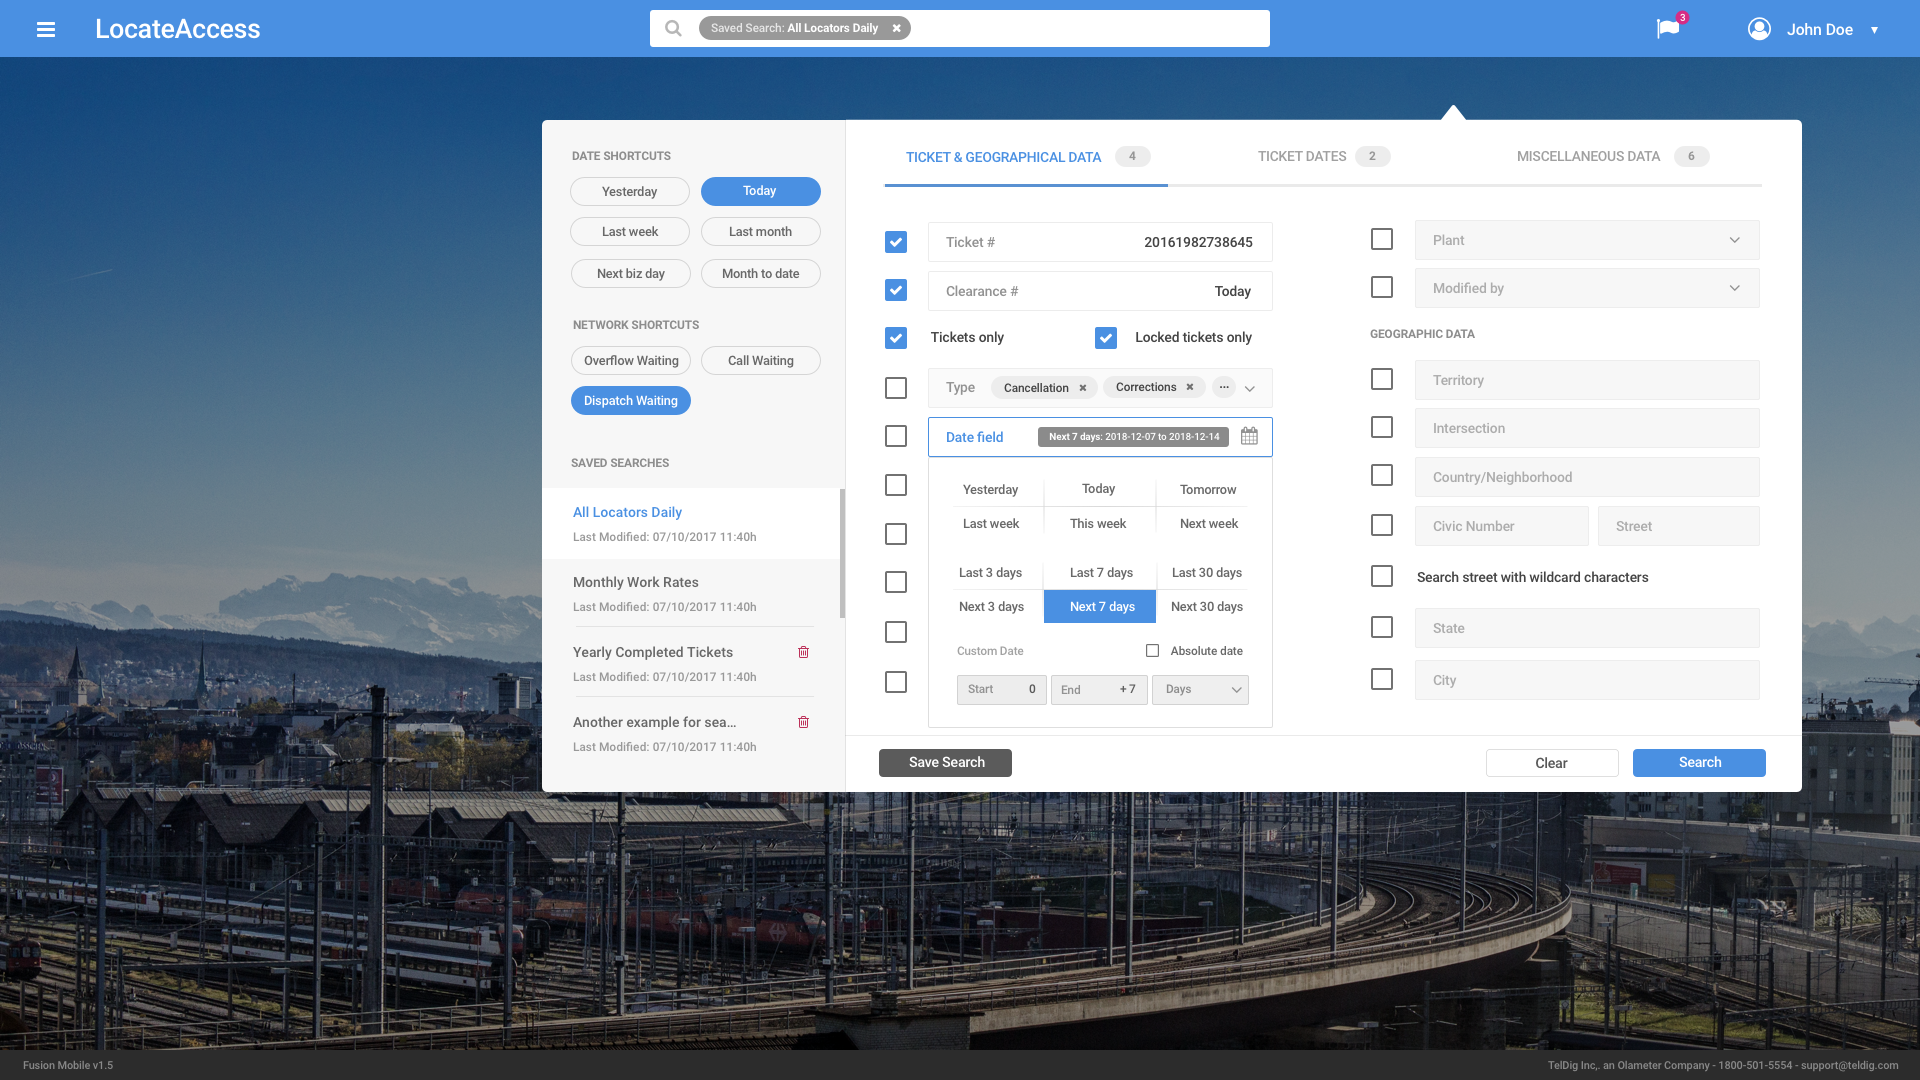
Task: Open the Days unit dropdown
Action: point(1200,690)
